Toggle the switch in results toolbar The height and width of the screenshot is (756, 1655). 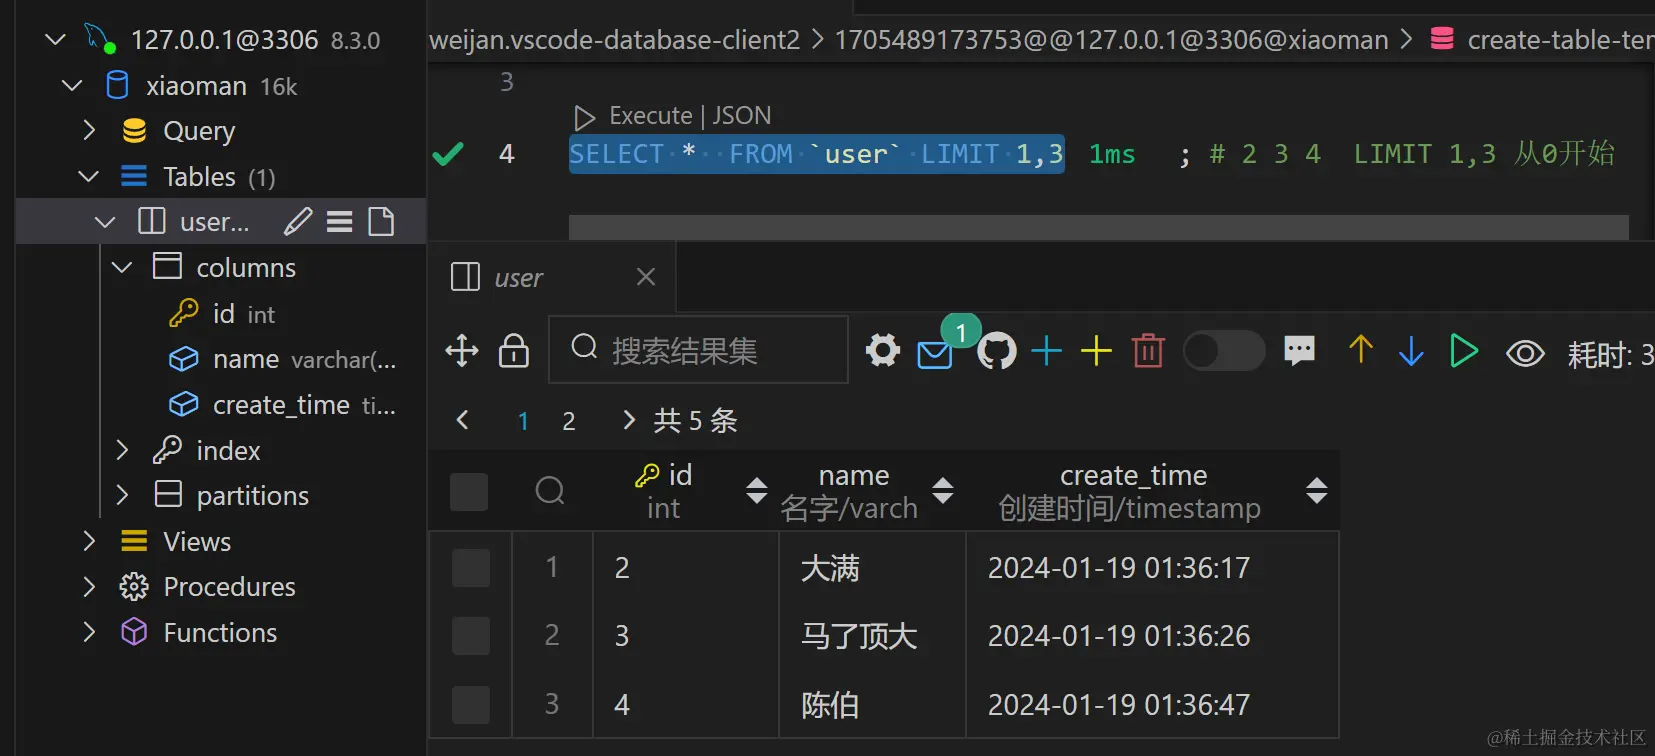1224,351
